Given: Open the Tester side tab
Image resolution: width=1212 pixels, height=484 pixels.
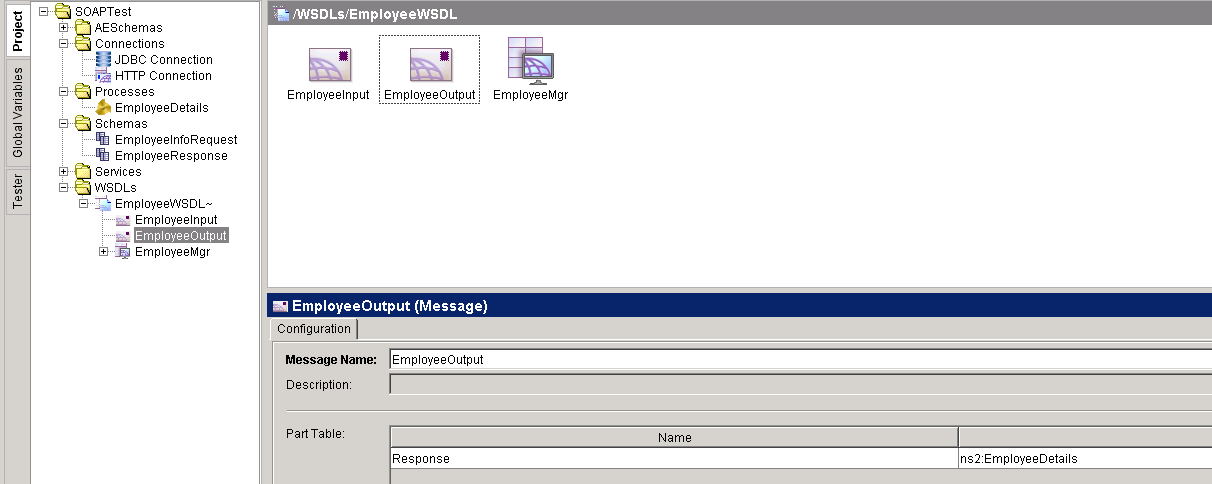Looking at the screenshot, I should (17, 191).
